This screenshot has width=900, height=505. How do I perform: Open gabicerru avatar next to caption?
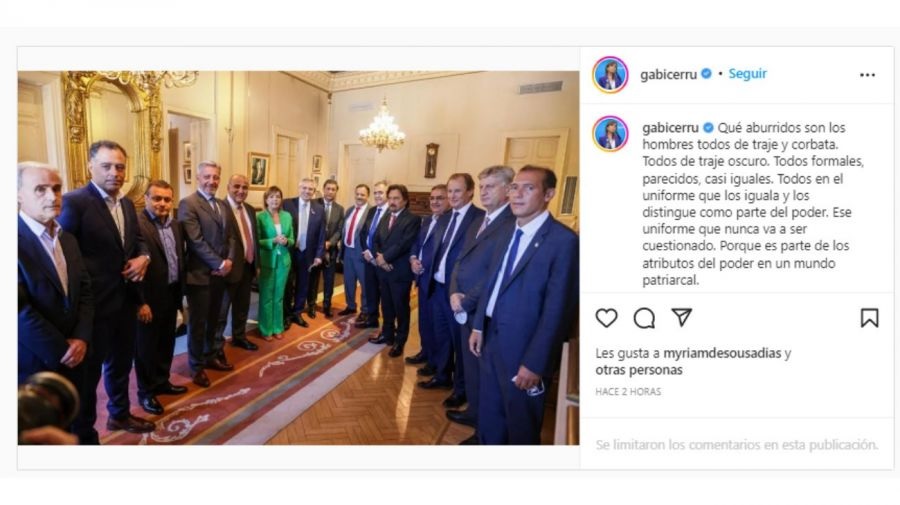610,134
